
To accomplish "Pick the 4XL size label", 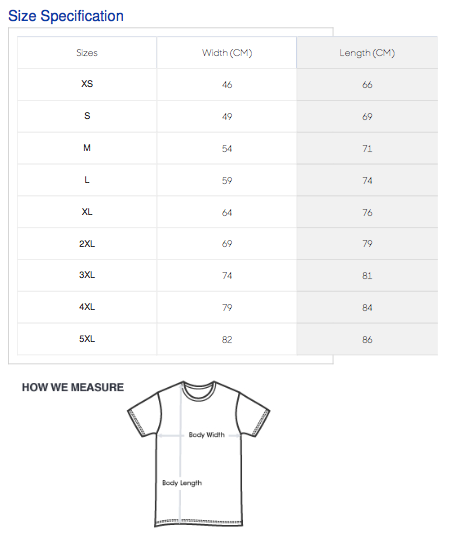I will 87,307.
